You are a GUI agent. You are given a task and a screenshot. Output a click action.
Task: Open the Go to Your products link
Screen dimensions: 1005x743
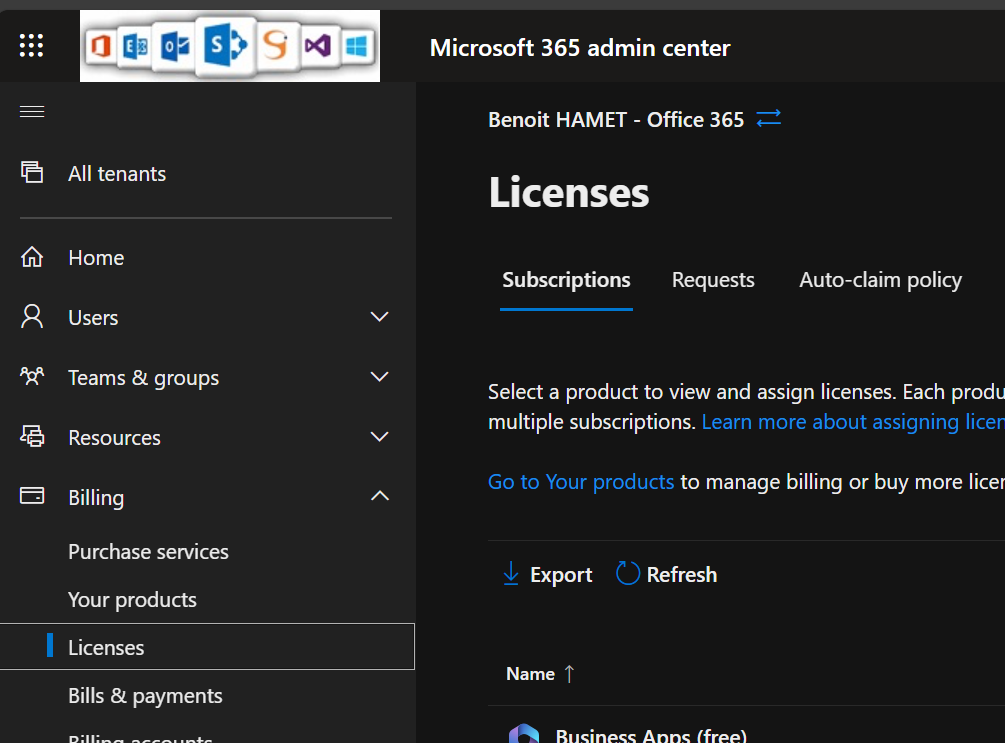tap(581, 482)
